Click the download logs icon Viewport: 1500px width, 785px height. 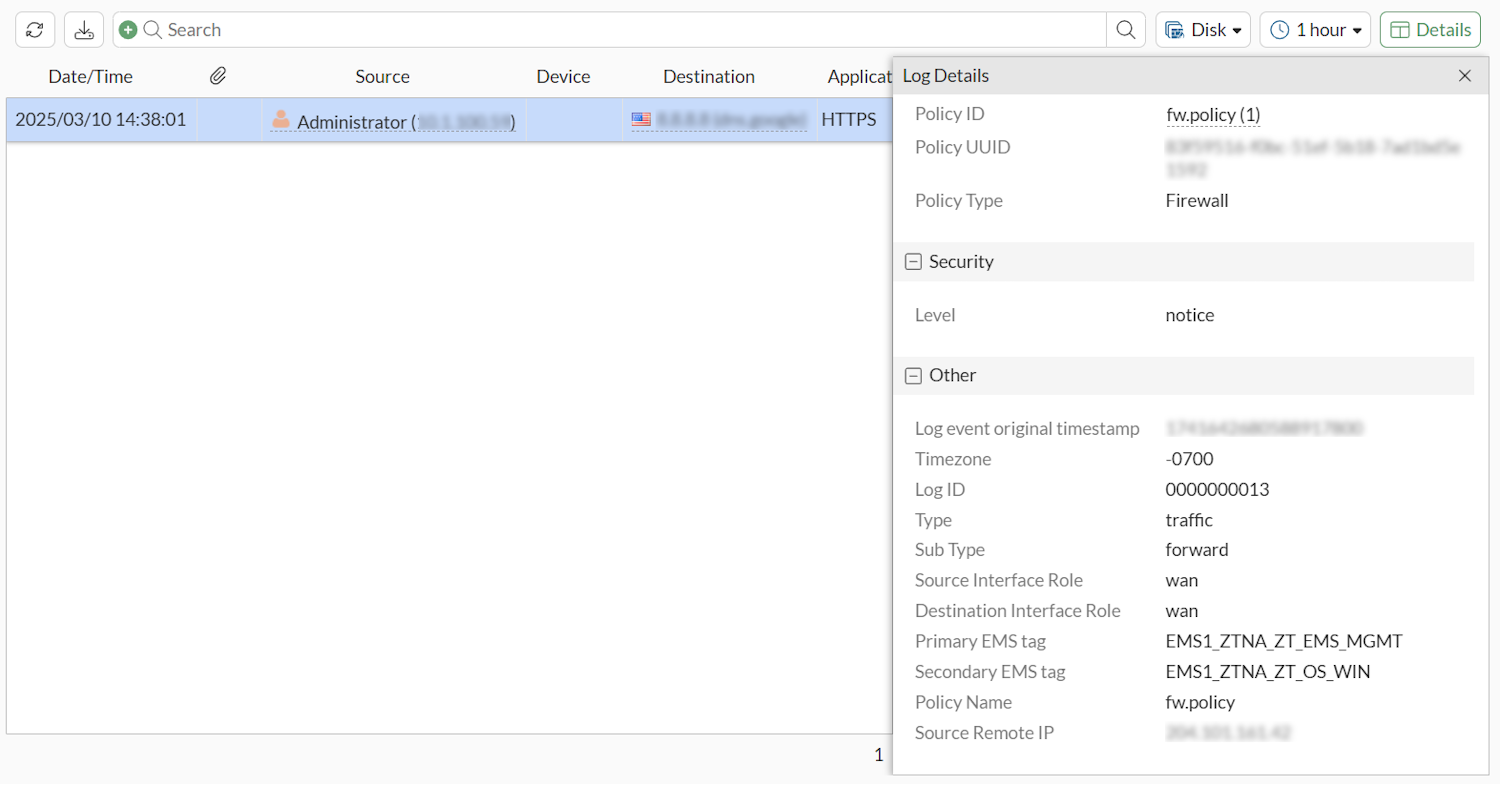click(83, 29)
